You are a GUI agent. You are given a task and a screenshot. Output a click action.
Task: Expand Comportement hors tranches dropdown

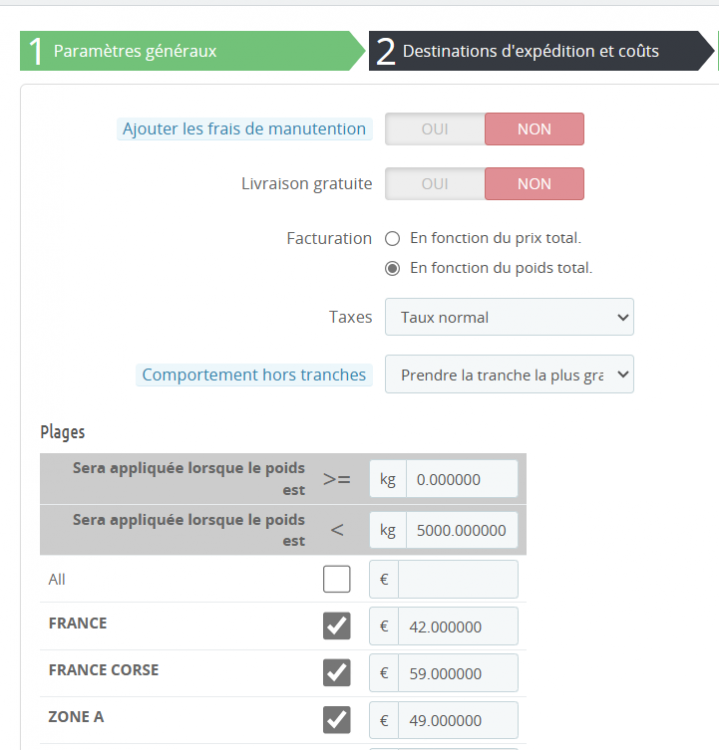(x=509, y=375)
